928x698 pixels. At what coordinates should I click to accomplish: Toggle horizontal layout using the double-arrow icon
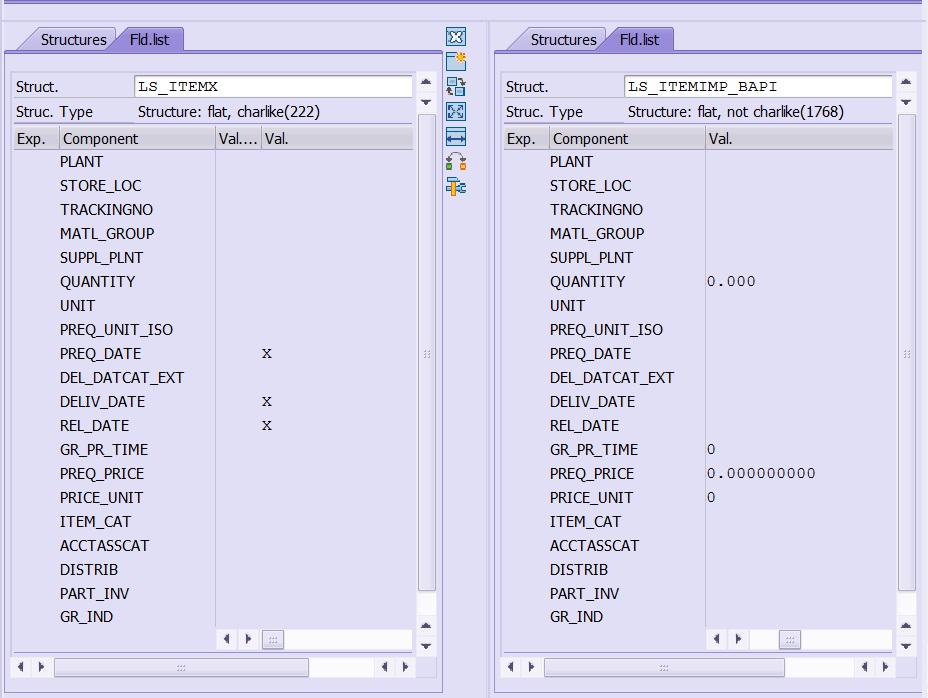[x=455, y=136]
